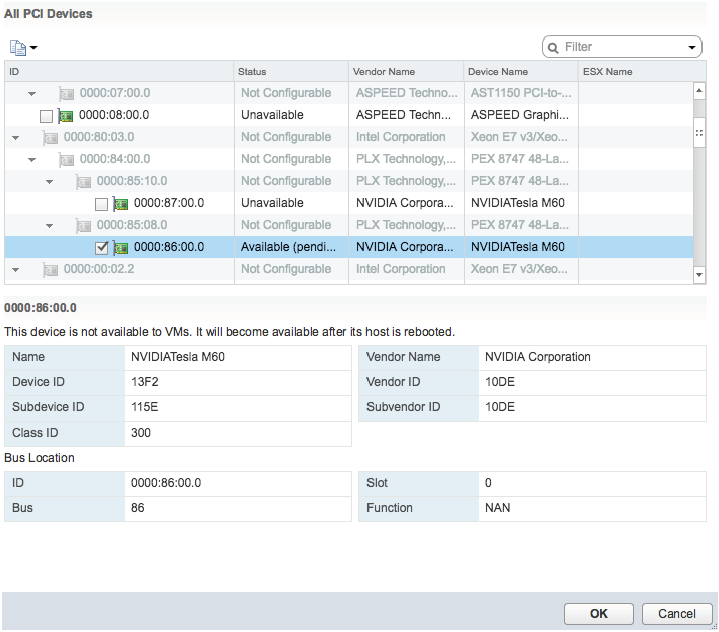Sort by the Status column header

(x=291, y=72)
